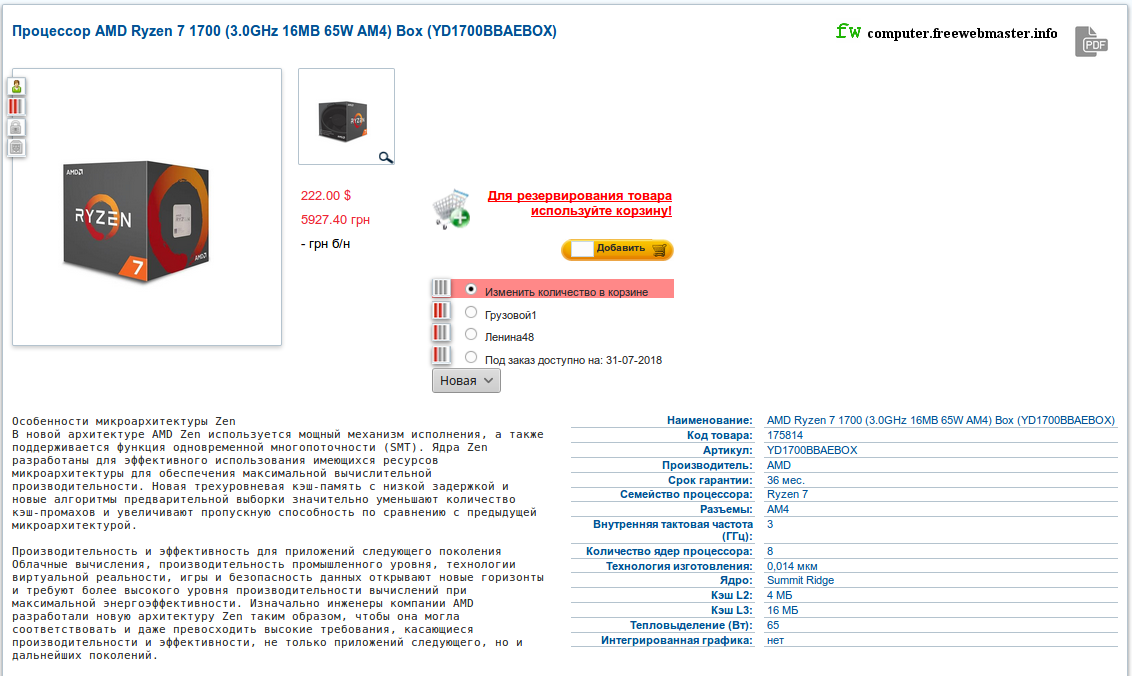Screen dimensions: 1132x676
Task: Click stock bars icon next to Ленина48
Action: (440, 333)
